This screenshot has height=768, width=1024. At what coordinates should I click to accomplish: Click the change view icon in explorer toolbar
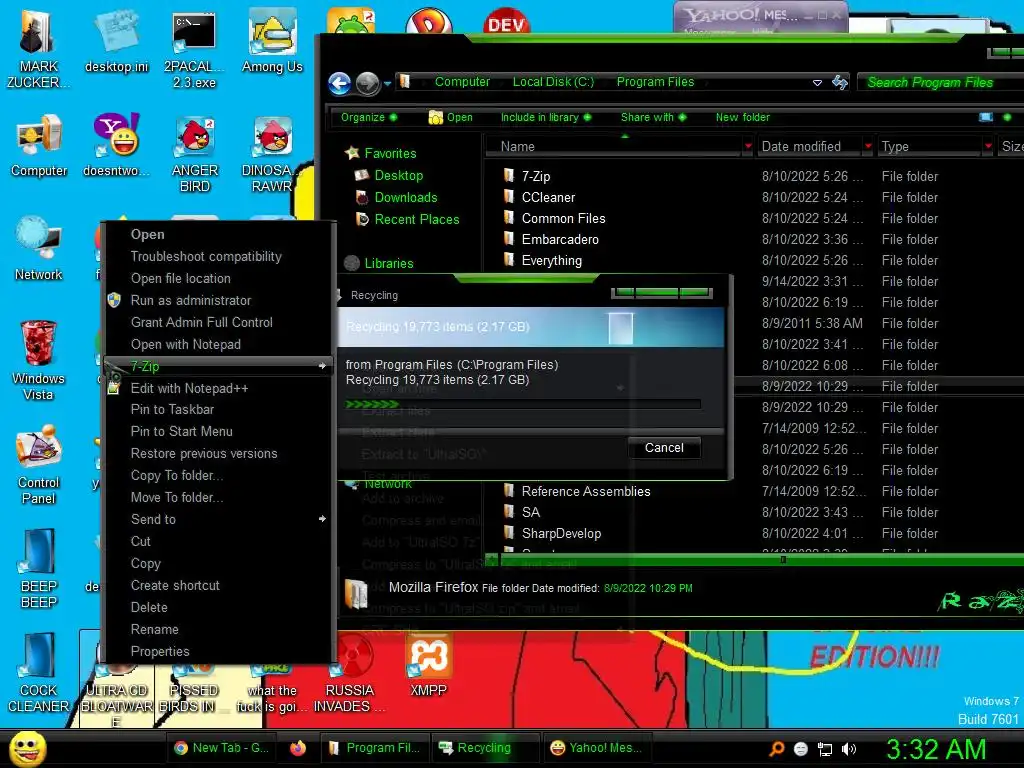point(985,117)
